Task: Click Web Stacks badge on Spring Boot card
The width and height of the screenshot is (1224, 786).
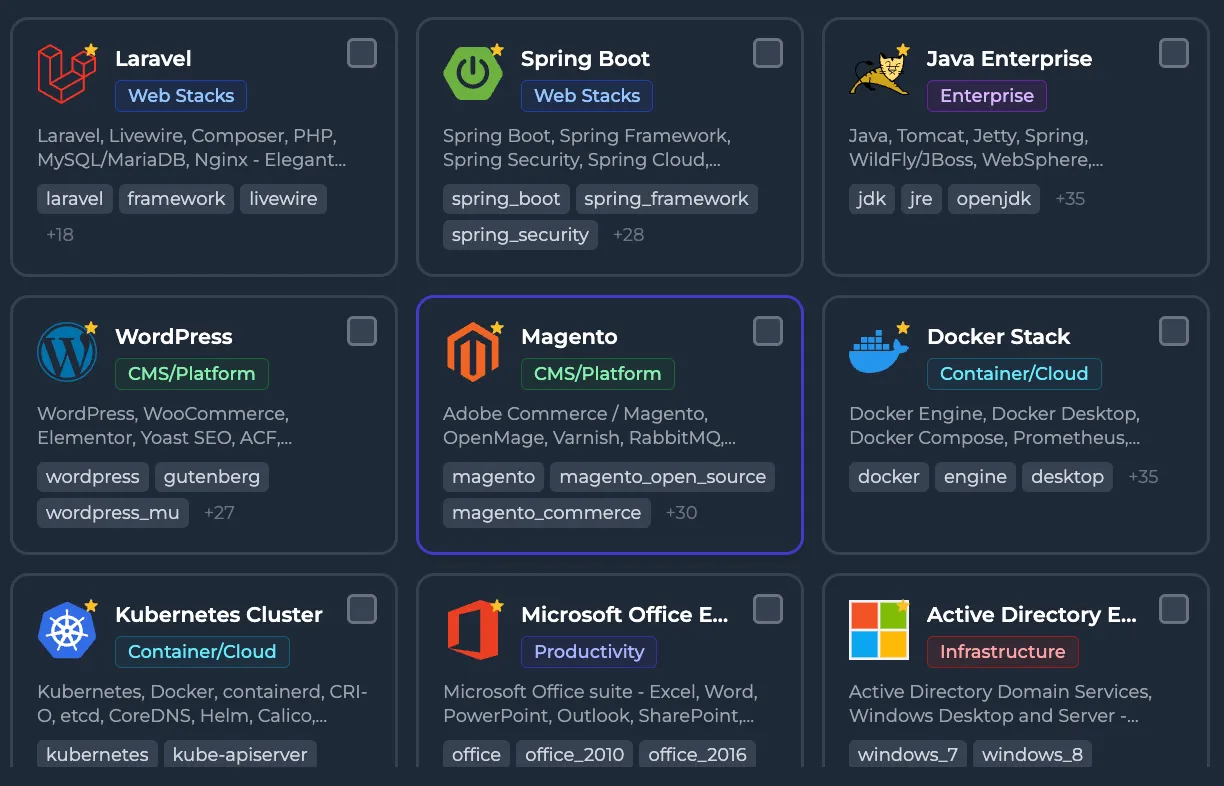Action: [x=587, y=96]
